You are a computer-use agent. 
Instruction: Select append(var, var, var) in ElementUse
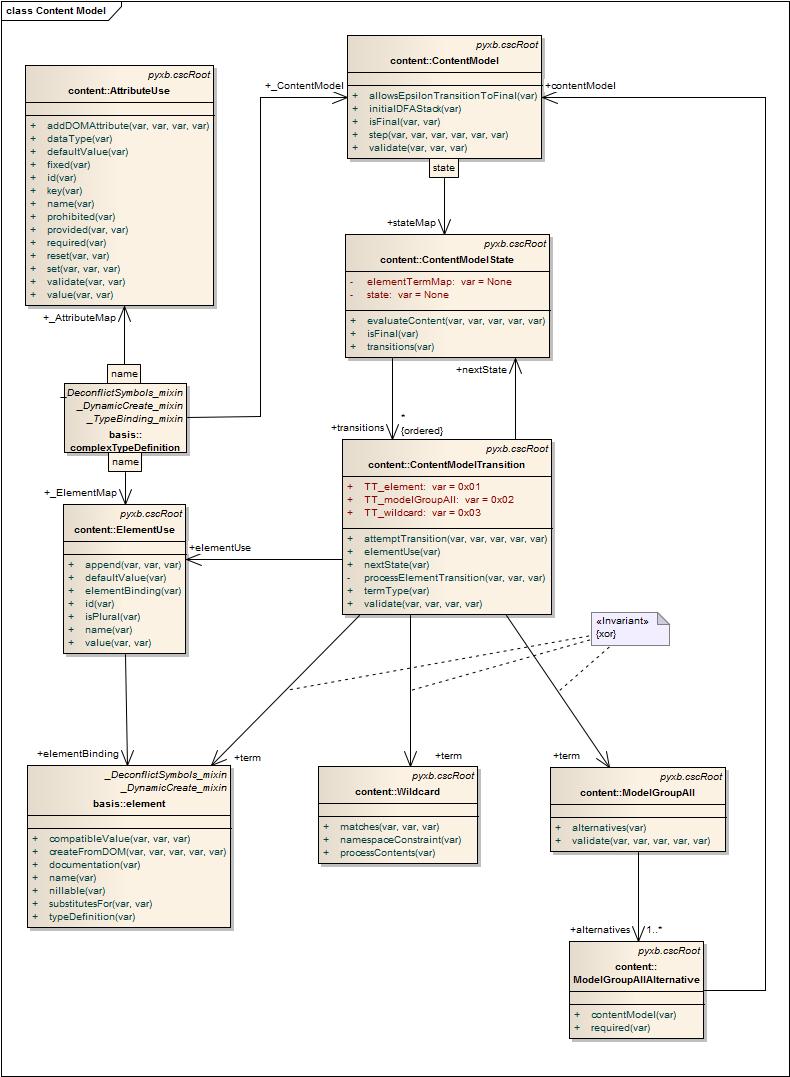pyautogui.click(x=133, y=565)
